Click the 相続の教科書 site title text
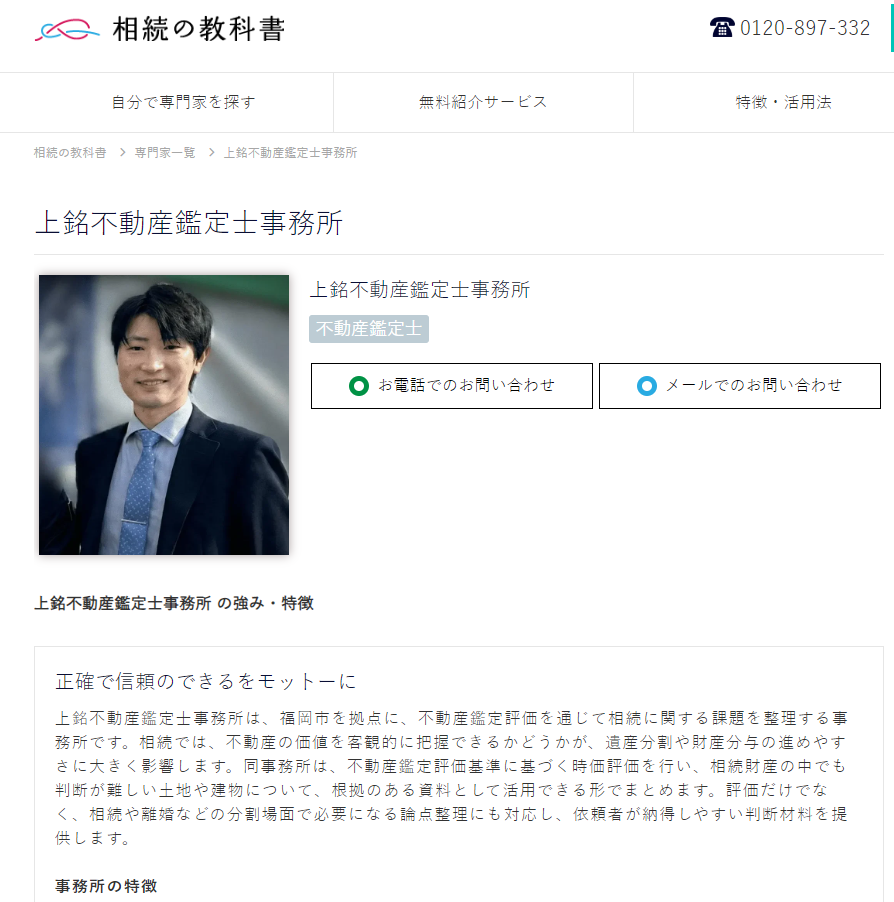The height and width of the screenshot is (902, 894). tap(198, 29)
